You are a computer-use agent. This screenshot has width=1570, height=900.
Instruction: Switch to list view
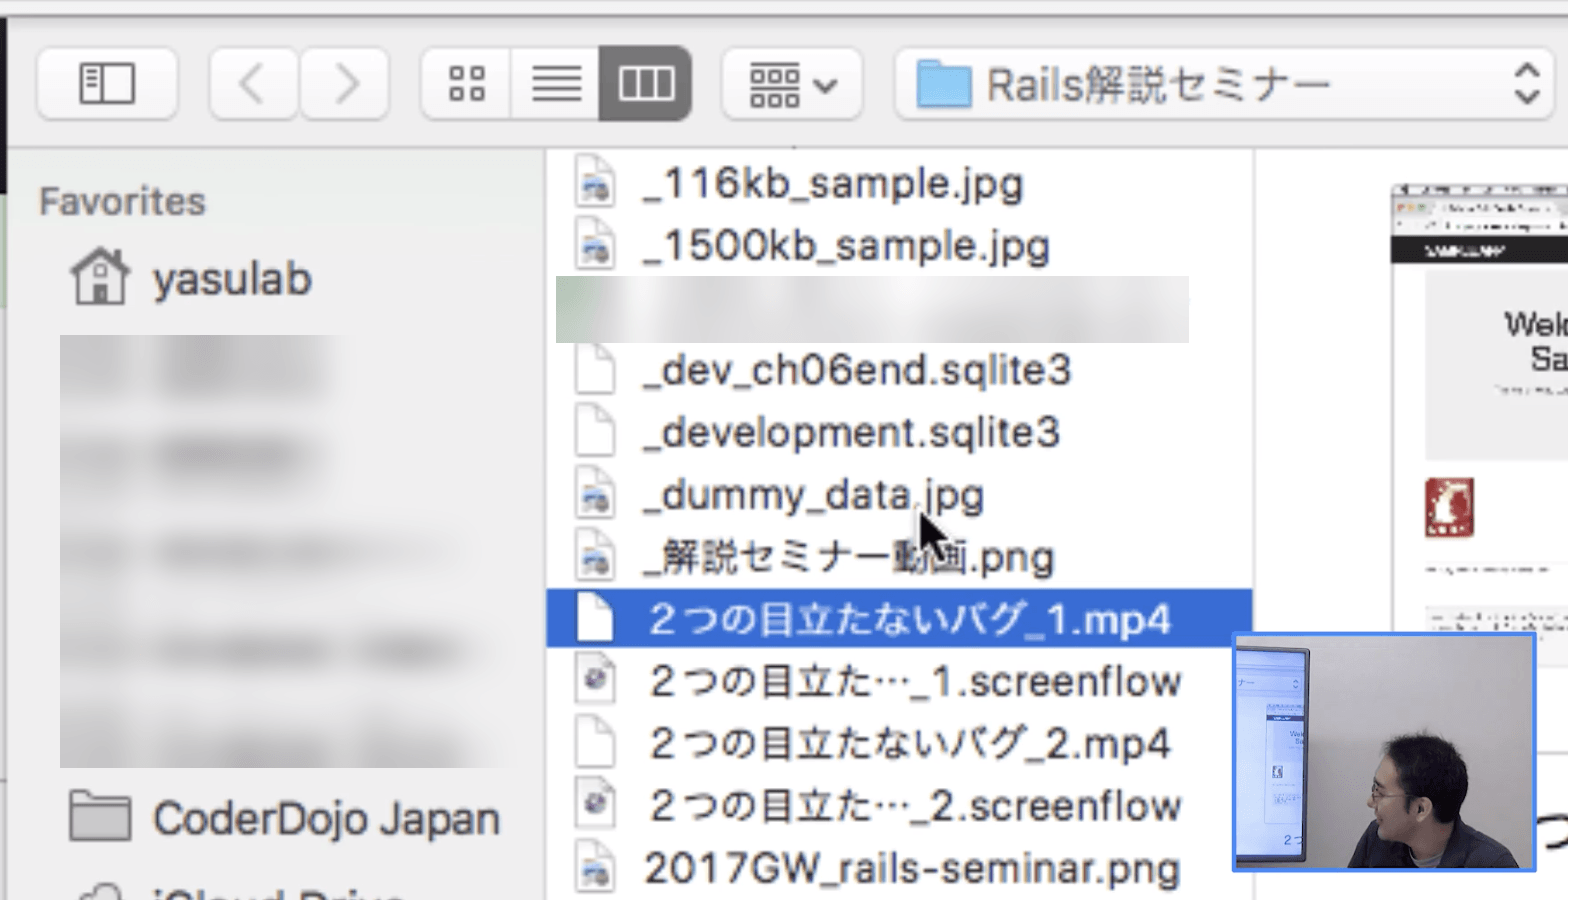(556, 83)
